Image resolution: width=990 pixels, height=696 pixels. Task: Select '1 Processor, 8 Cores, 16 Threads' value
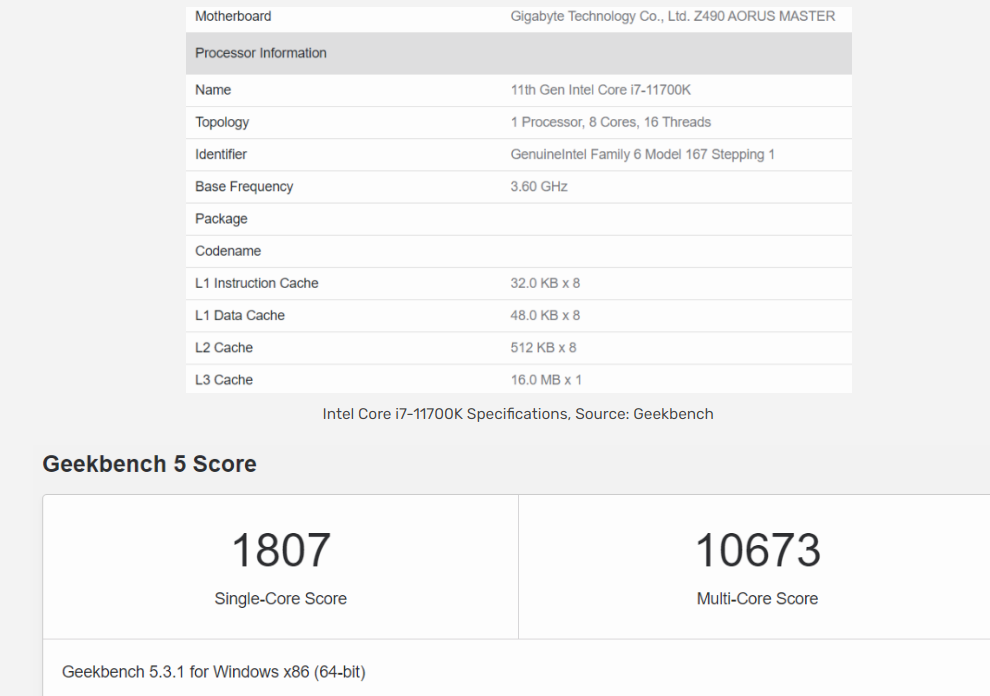[611, 122]
